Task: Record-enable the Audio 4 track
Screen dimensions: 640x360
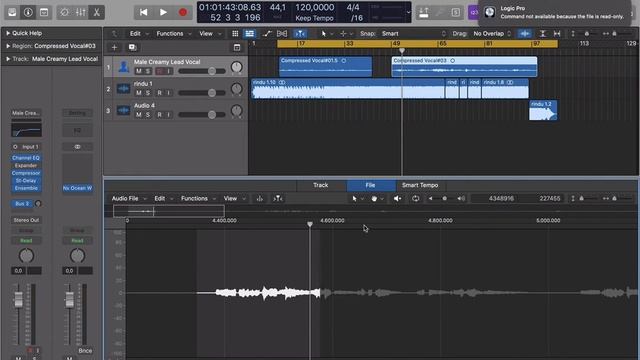Action: (x=160, y=115)
